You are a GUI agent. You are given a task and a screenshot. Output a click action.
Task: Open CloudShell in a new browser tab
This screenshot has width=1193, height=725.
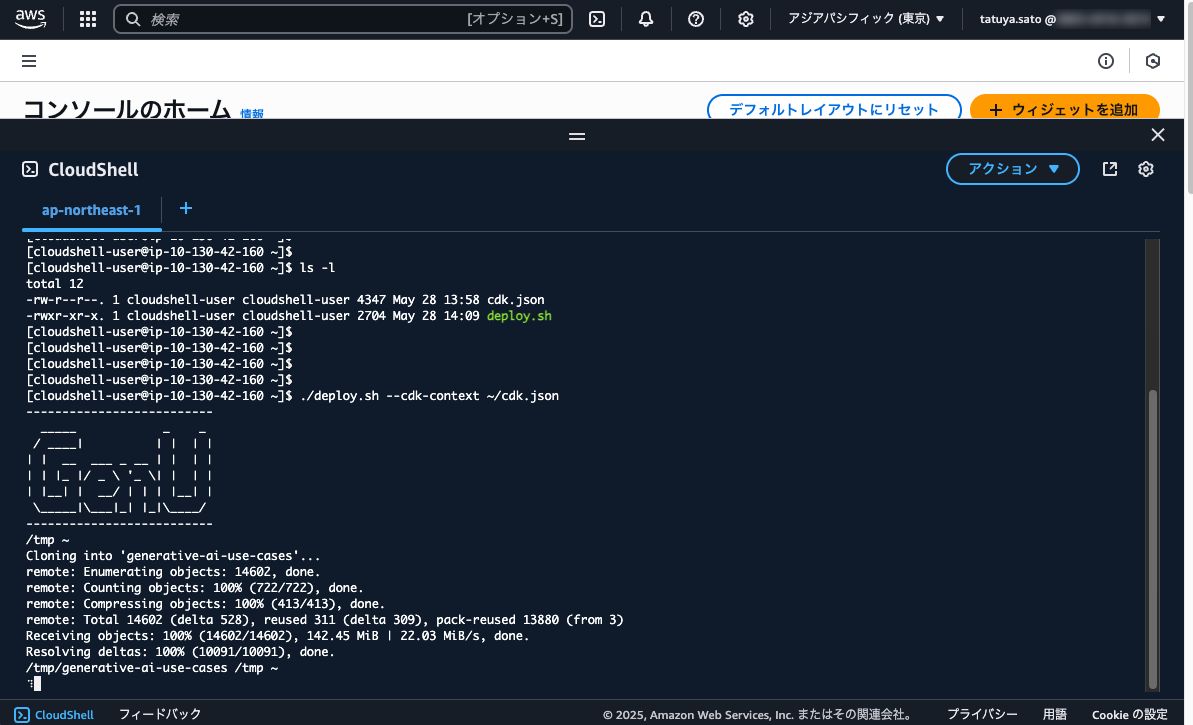pos(1110,169)
